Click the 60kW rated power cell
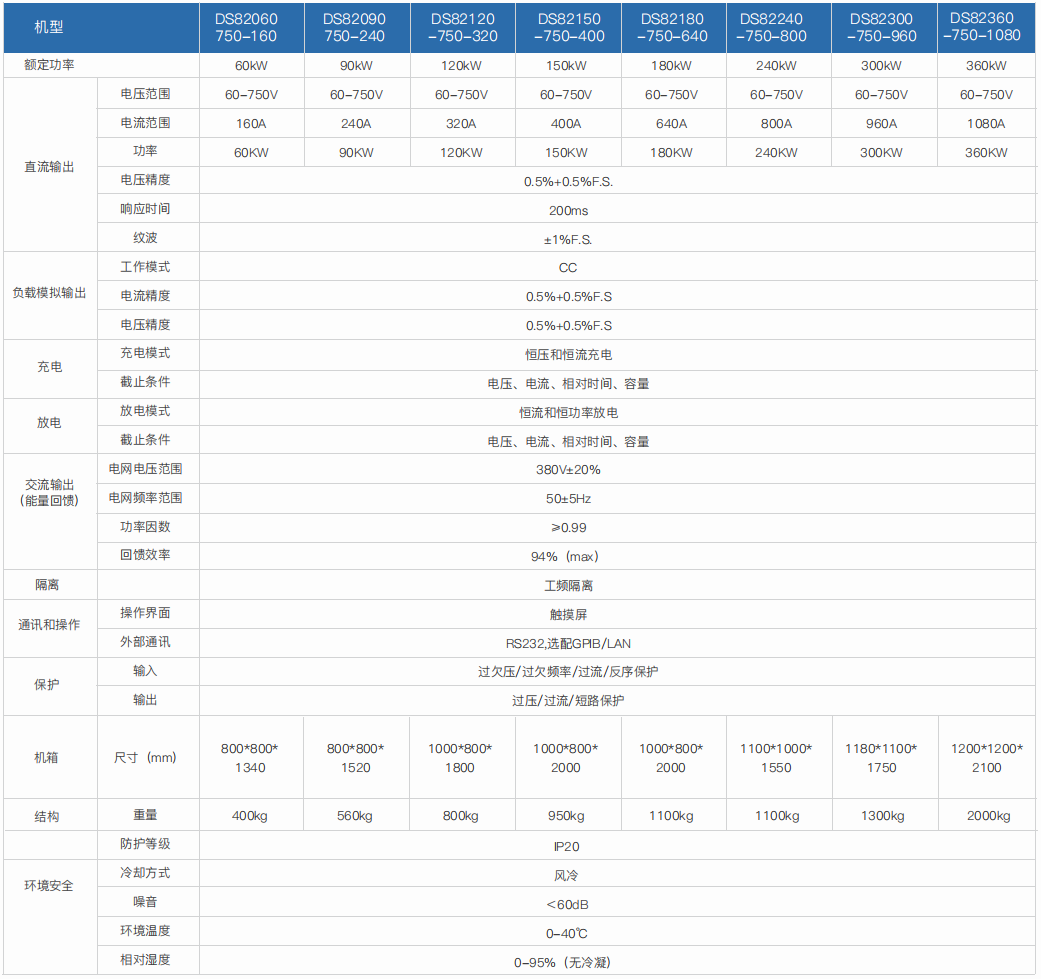 pos(251,66)
